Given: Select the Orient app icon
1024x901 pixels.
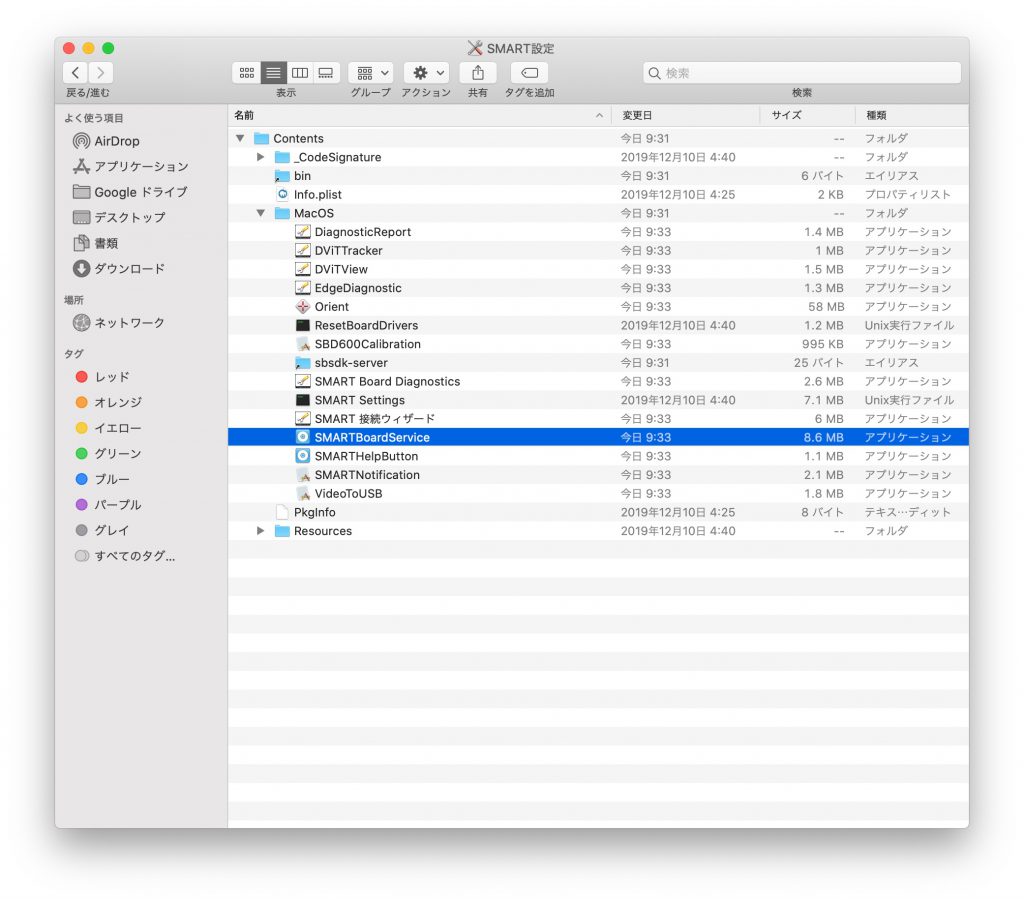Looking at the screenshot, I should tap(302, 307).
